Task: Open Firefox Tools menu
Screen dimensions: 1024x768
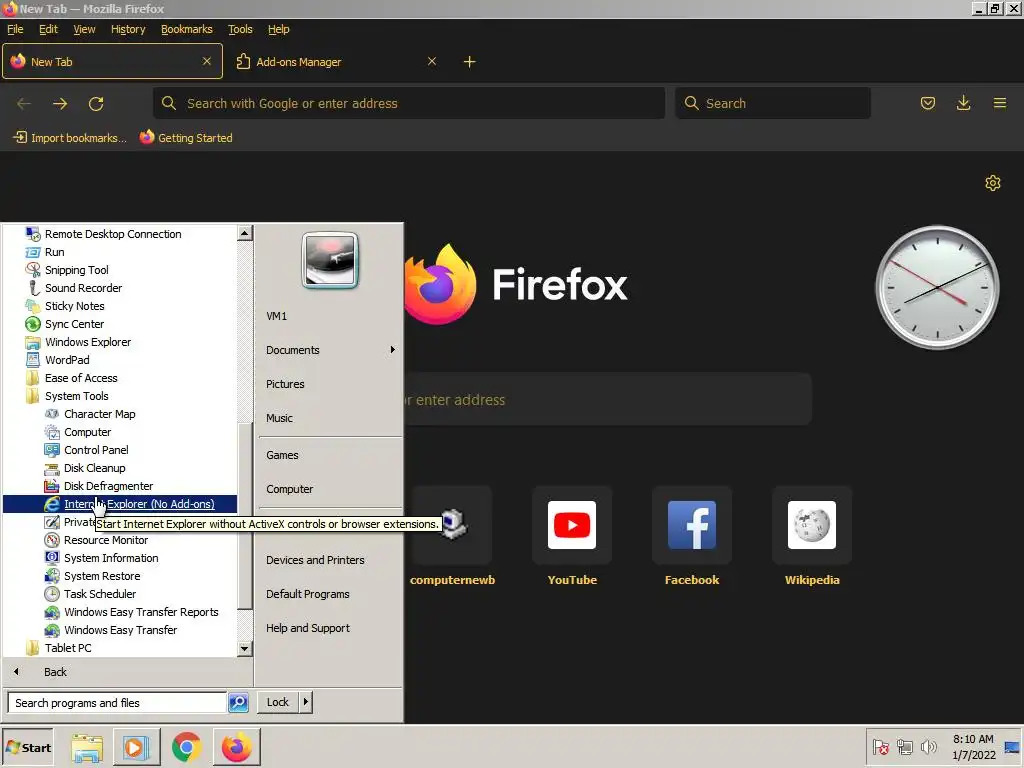Action: click(x=240, y=29)
